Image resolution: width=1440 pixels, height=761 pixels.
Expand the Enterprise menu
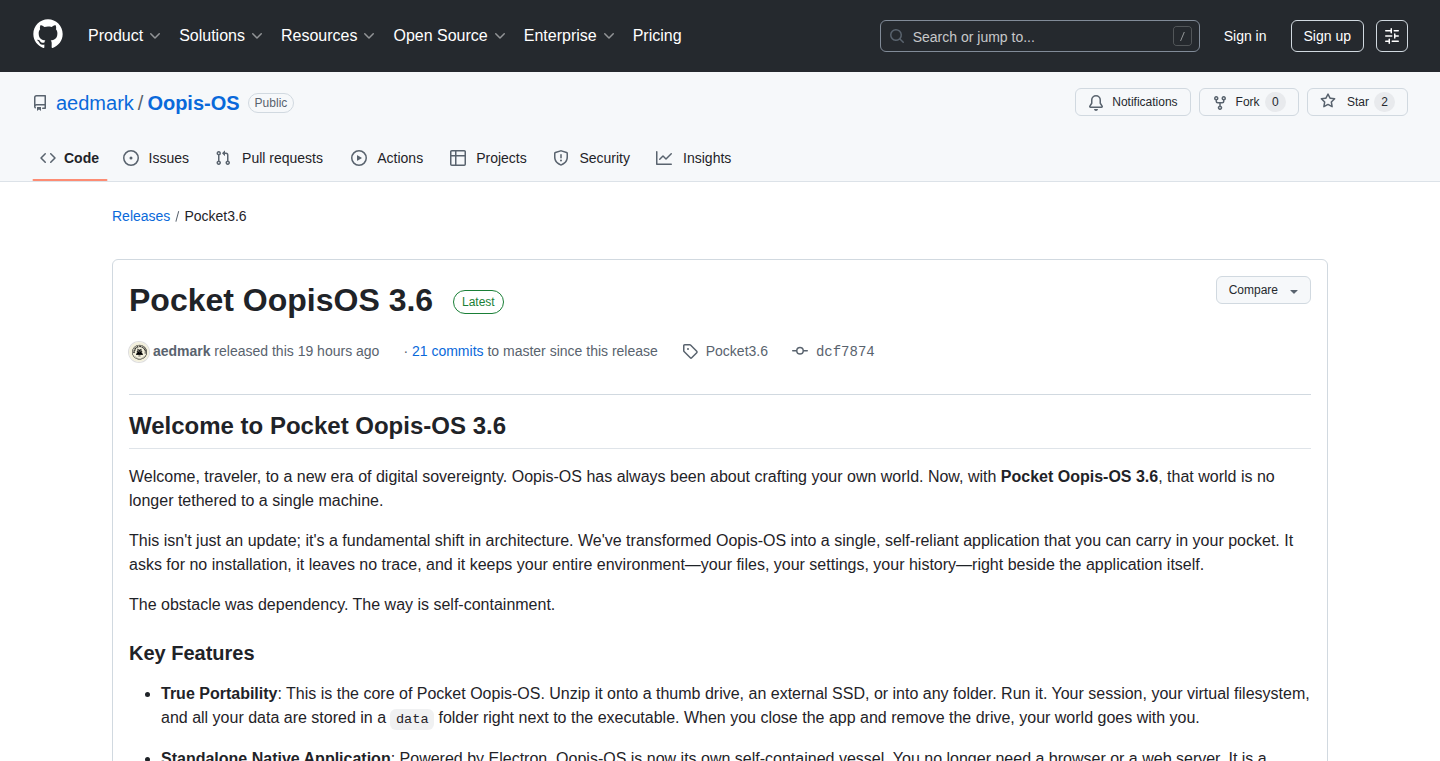569,36
